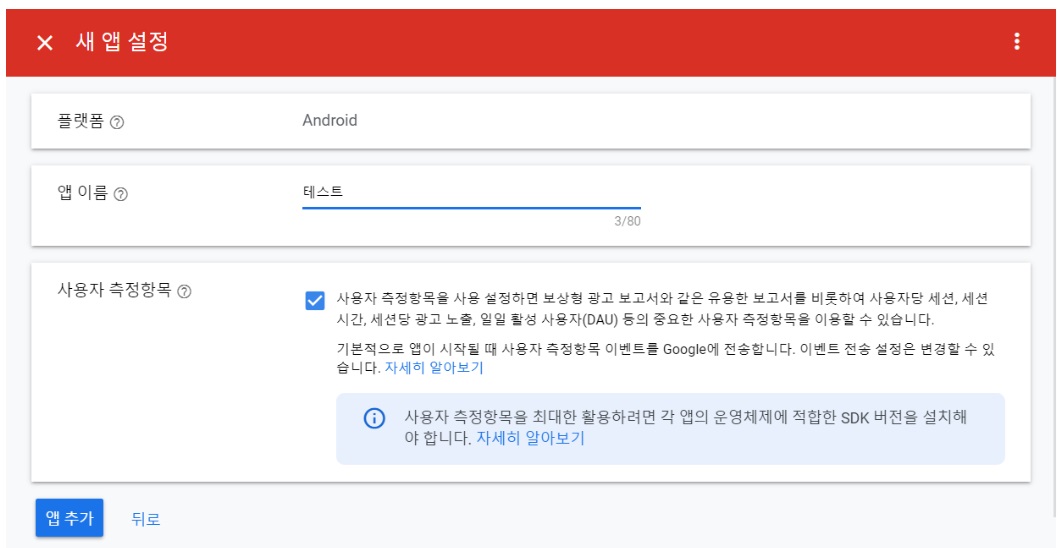Click the info icon in SDK notice
The height and width of the screenshot is (548, 1061).
[374, 417]
